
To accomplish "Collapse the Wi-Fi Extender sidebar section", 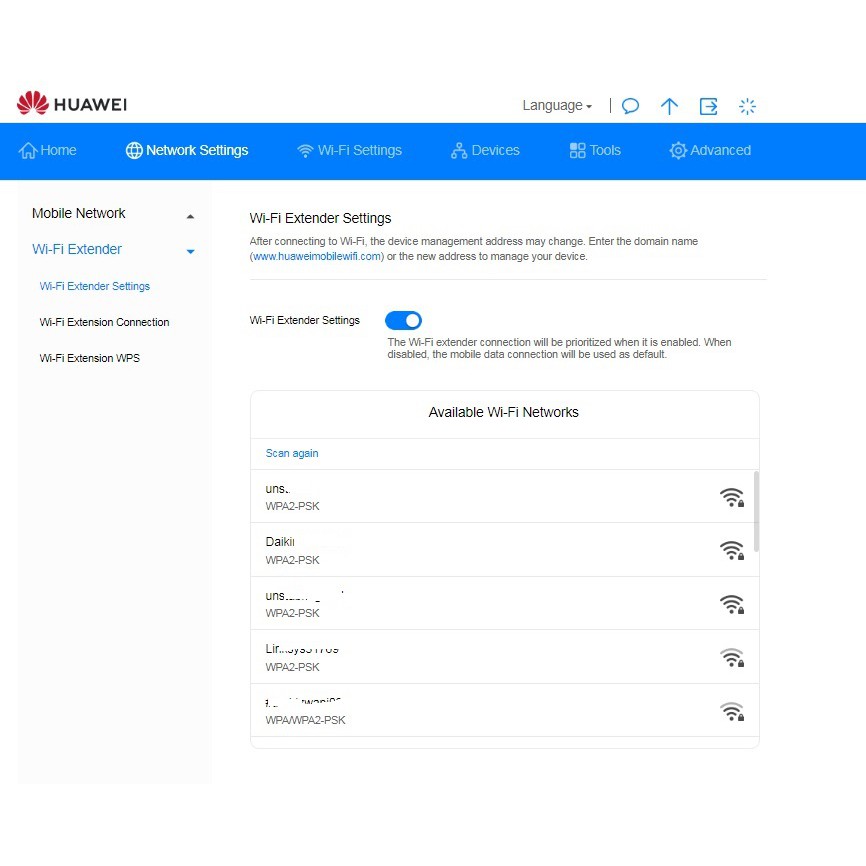I will 190,251.
